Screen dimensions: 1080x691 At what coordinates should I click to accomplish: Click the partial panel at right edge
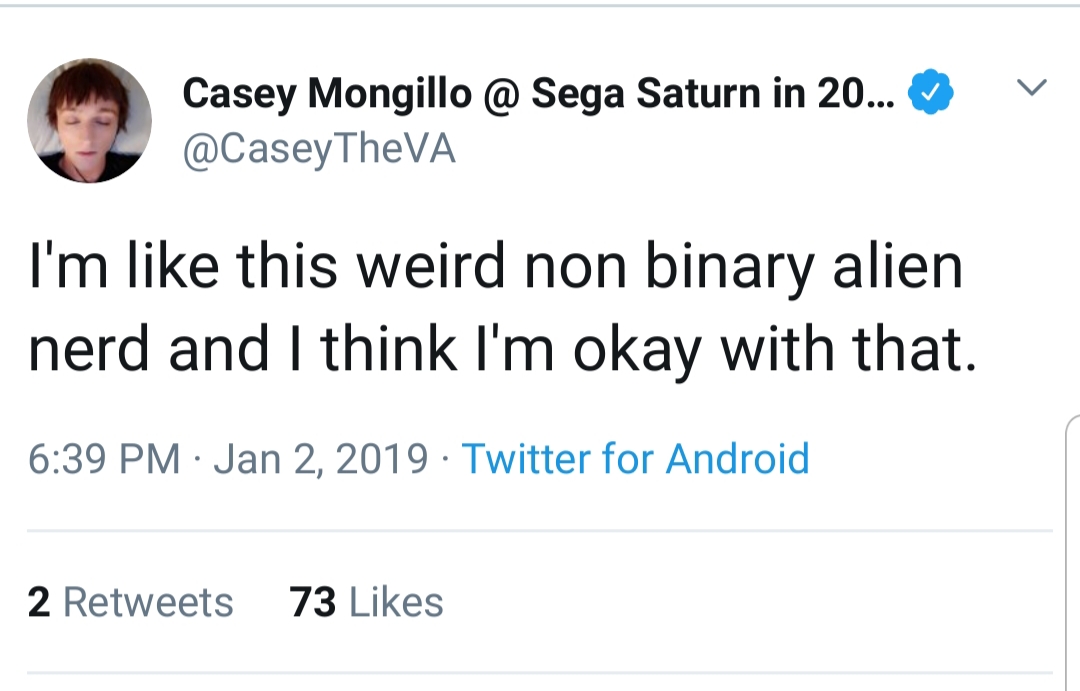1072,551
